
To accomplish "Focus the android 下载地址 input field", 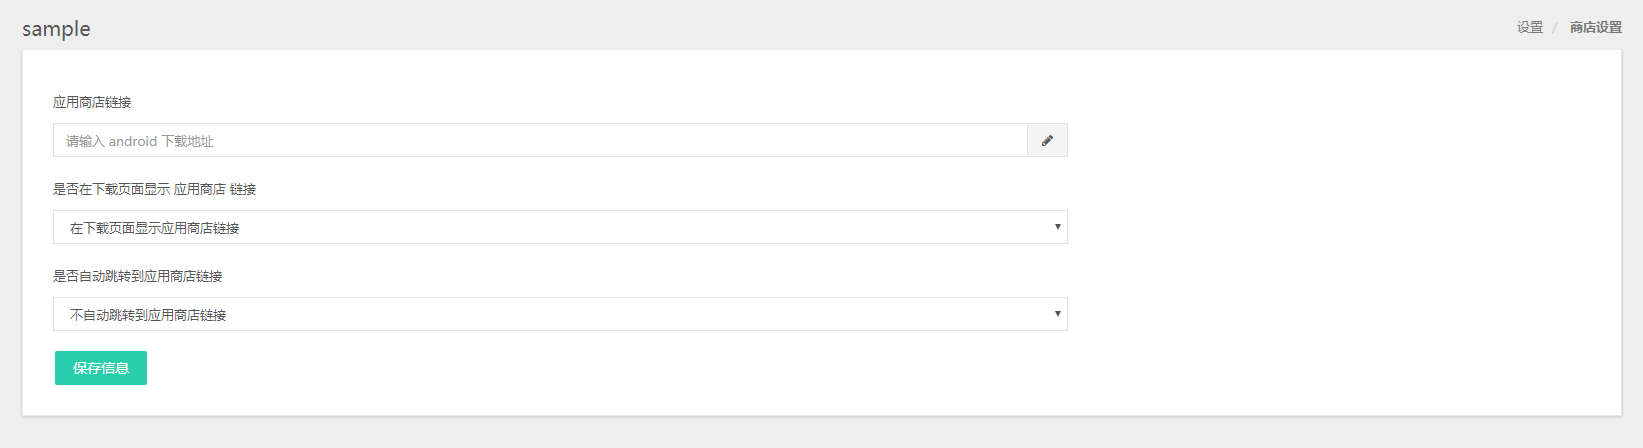I will coord(540,140).
